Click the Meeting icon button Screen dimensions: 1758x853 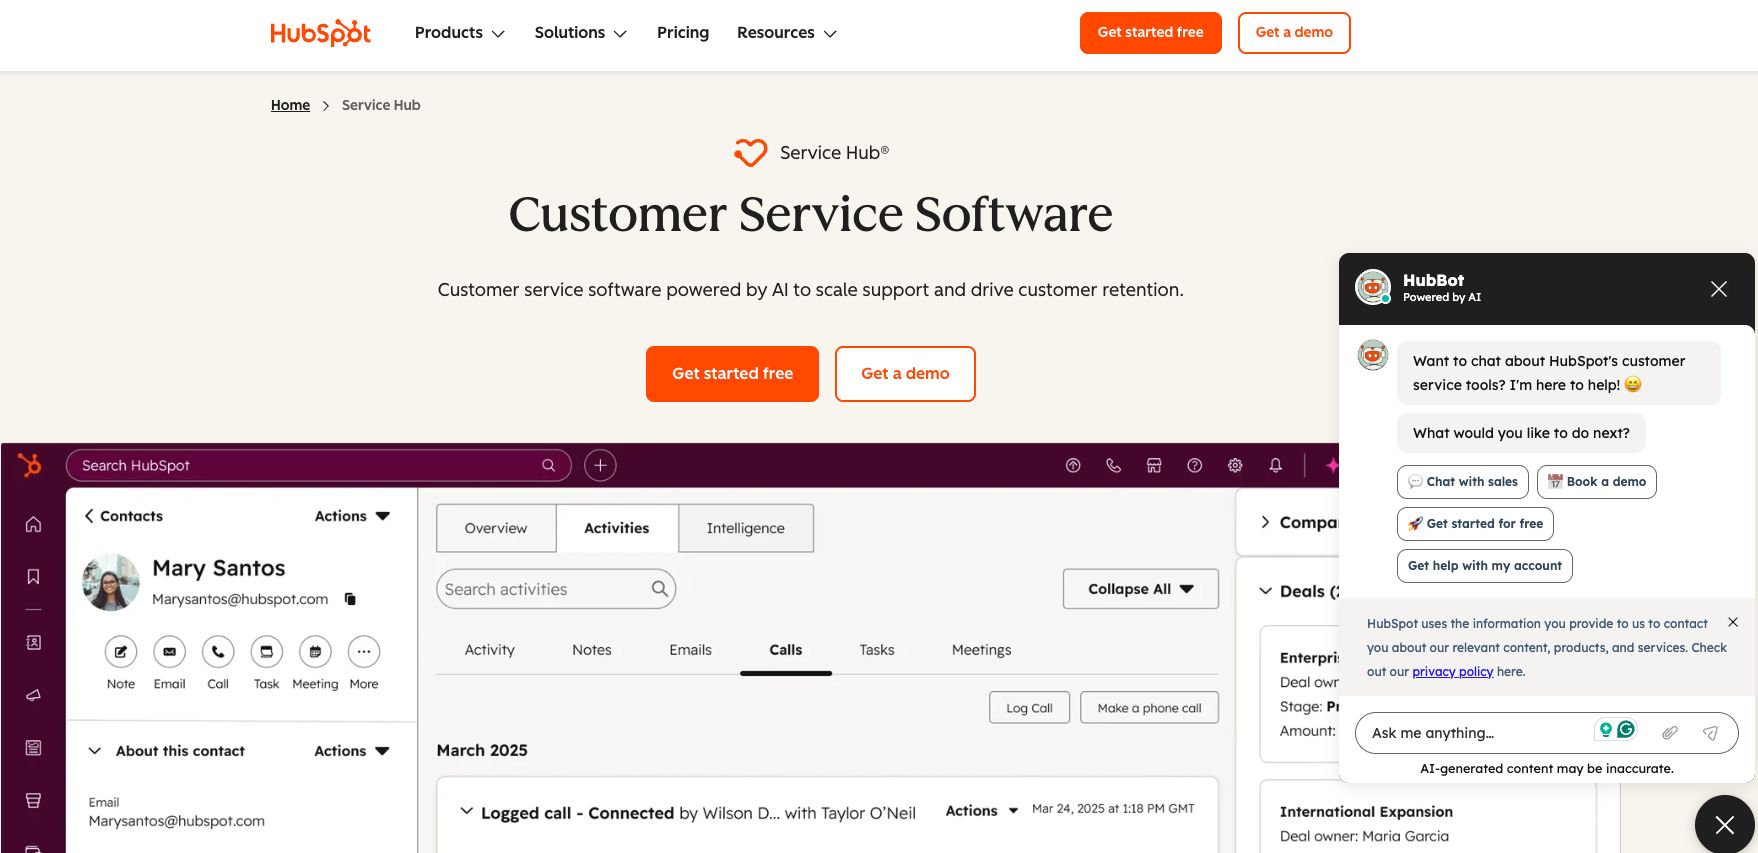(315, 652)
